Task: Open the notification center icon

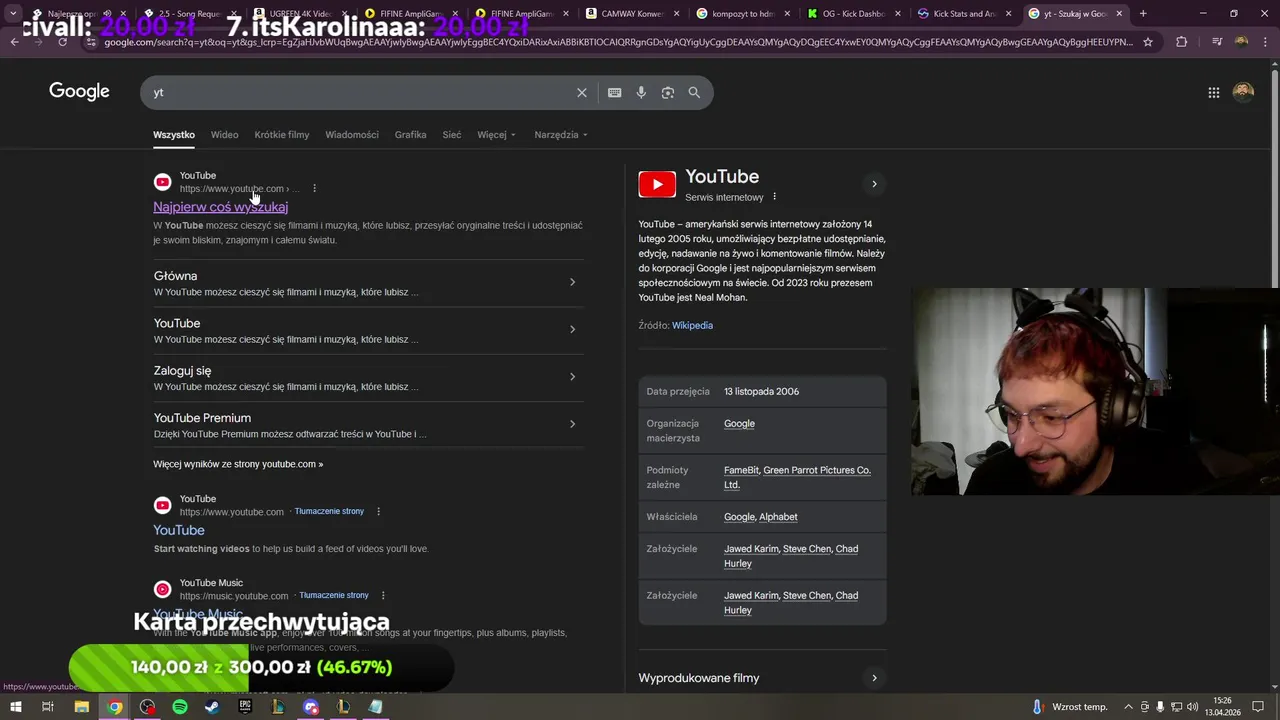Action: coord(1258,707)
